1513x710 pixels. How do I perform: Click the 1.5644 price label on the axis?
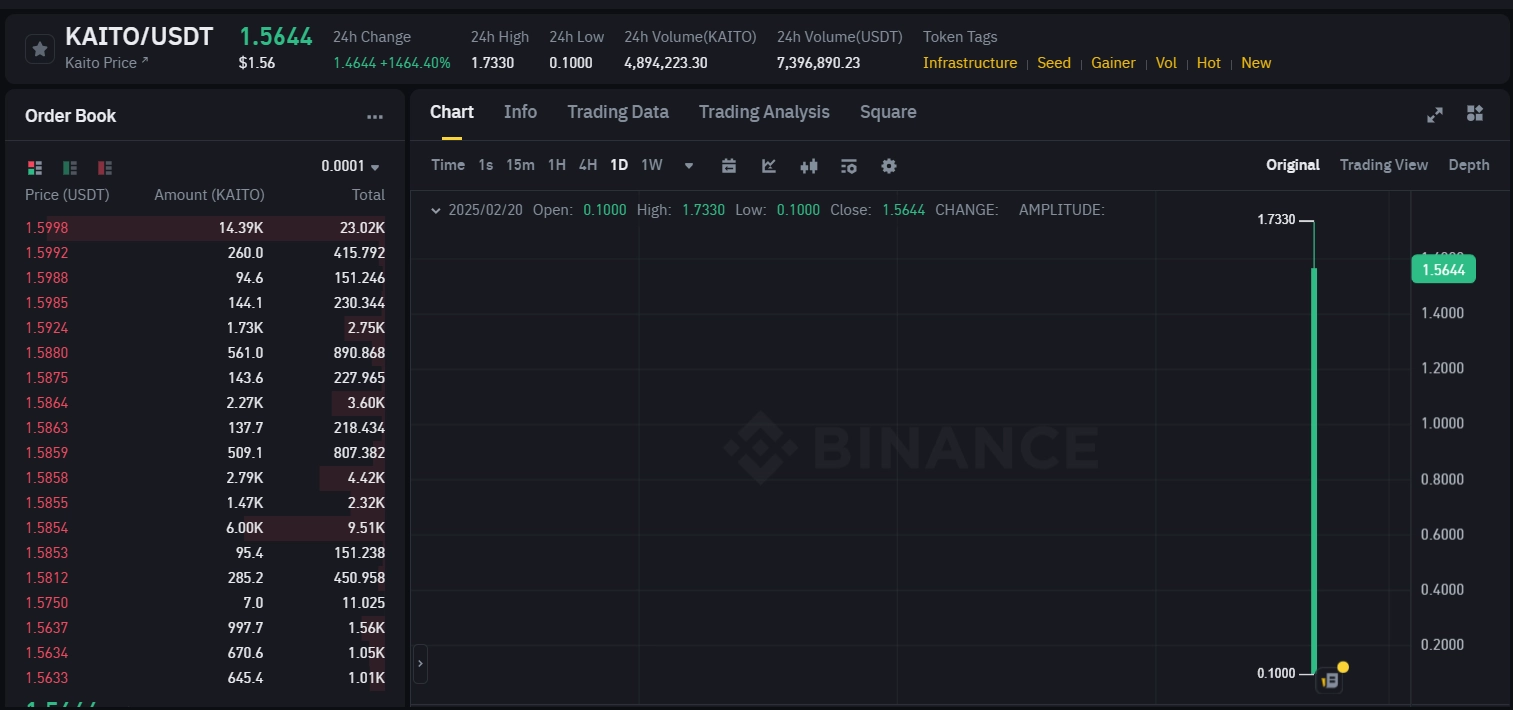coord(1443,269)
